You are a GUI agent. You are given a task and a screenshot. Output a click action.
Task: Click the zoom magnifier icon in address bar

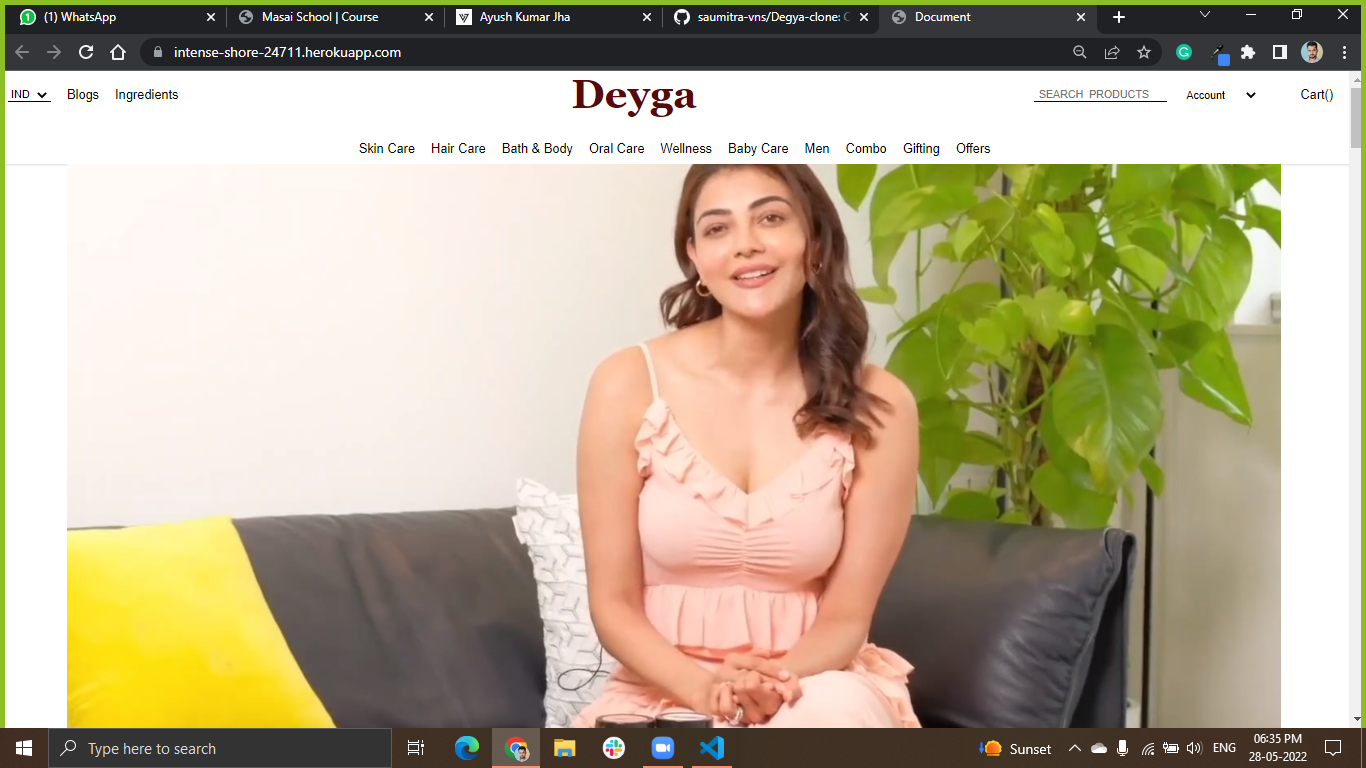point(1080,52)
